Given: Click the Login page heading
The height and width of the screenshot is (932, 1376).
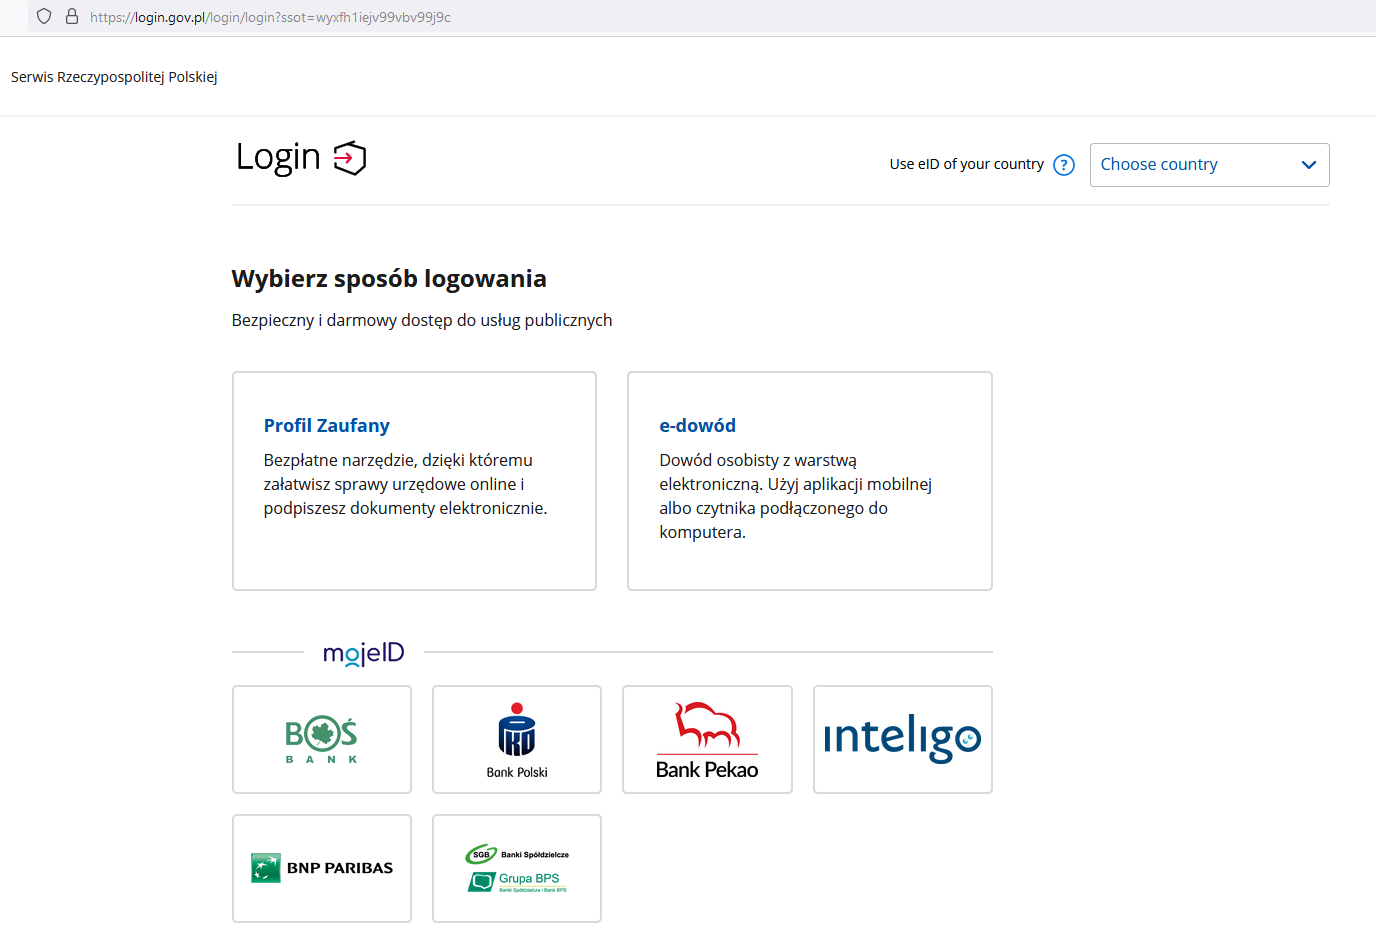Looking at the screenshot, I should pos(278,157).
